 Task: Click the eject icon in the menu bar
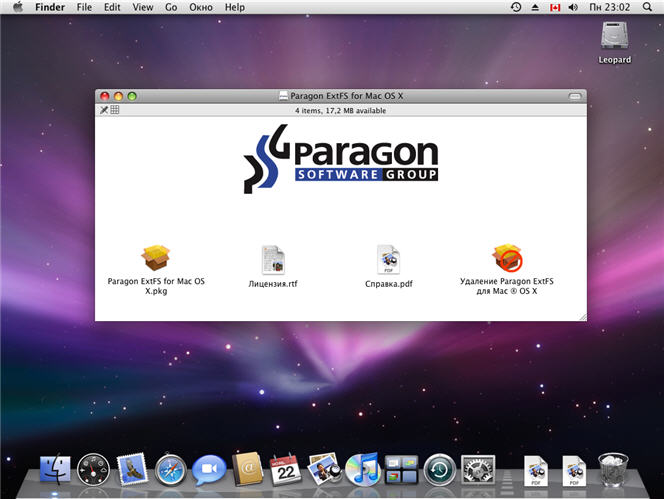(x=535, y=7)
